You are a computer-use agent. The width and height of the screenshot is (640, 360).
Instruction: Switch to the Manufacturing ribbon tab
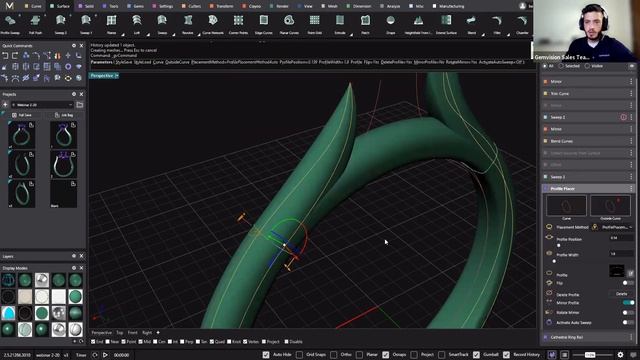(x=448, y=6)
